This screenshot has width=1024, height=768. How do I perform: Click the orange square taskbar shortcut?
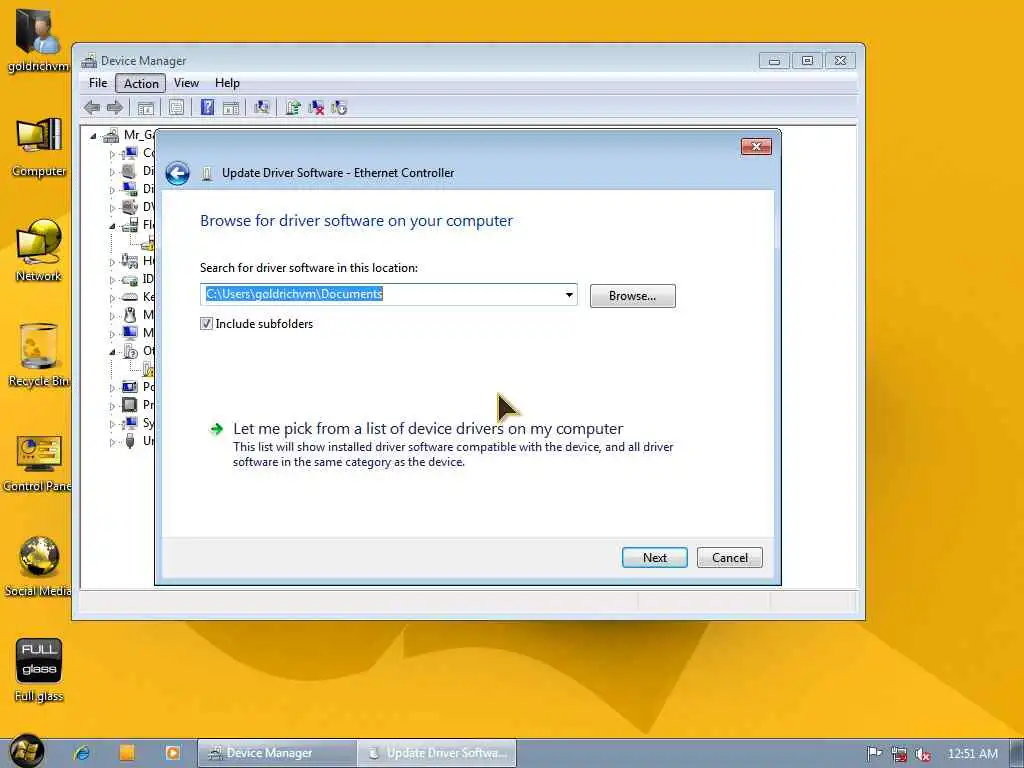pos(127,753)
